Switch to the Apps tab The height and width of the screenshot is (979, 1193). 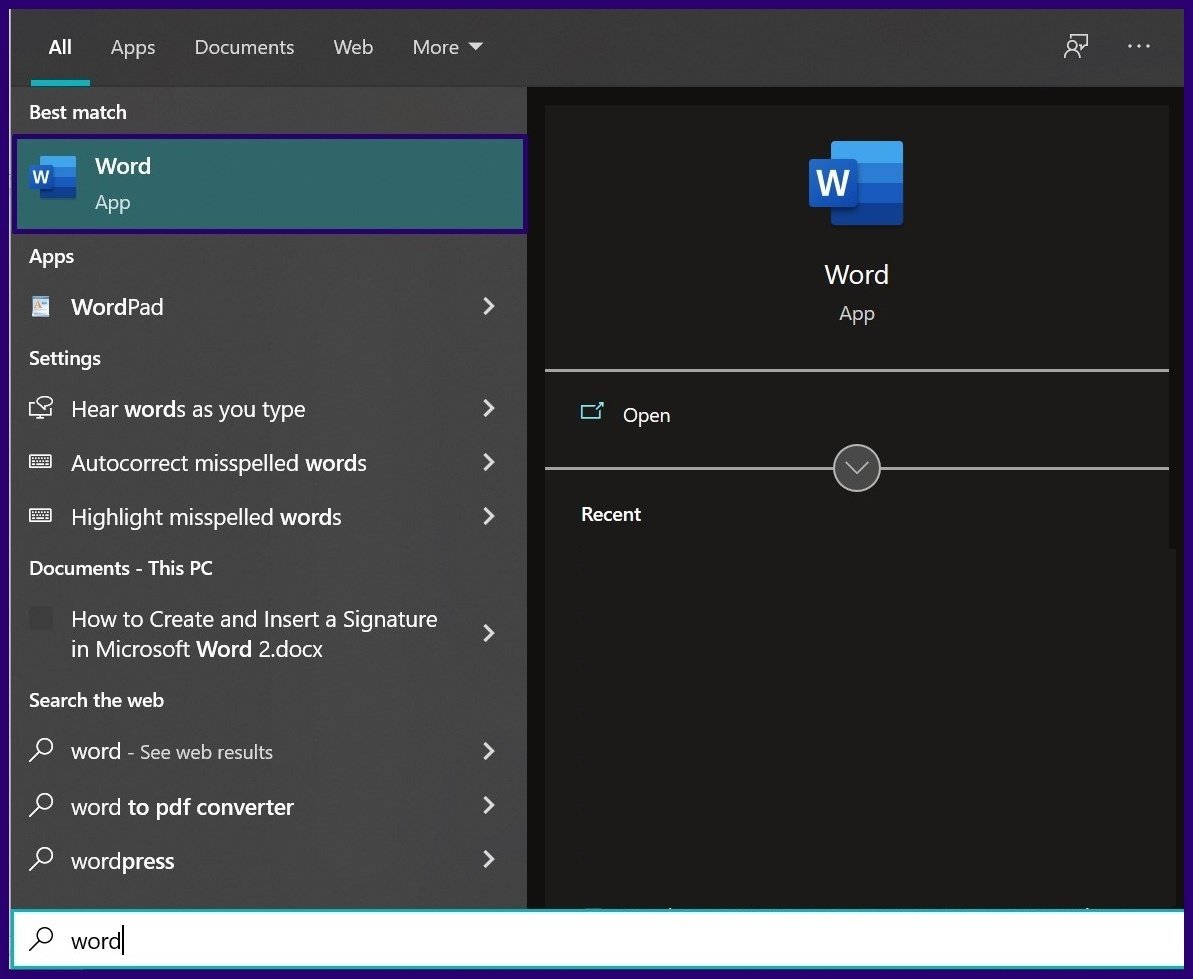[133, 47]
